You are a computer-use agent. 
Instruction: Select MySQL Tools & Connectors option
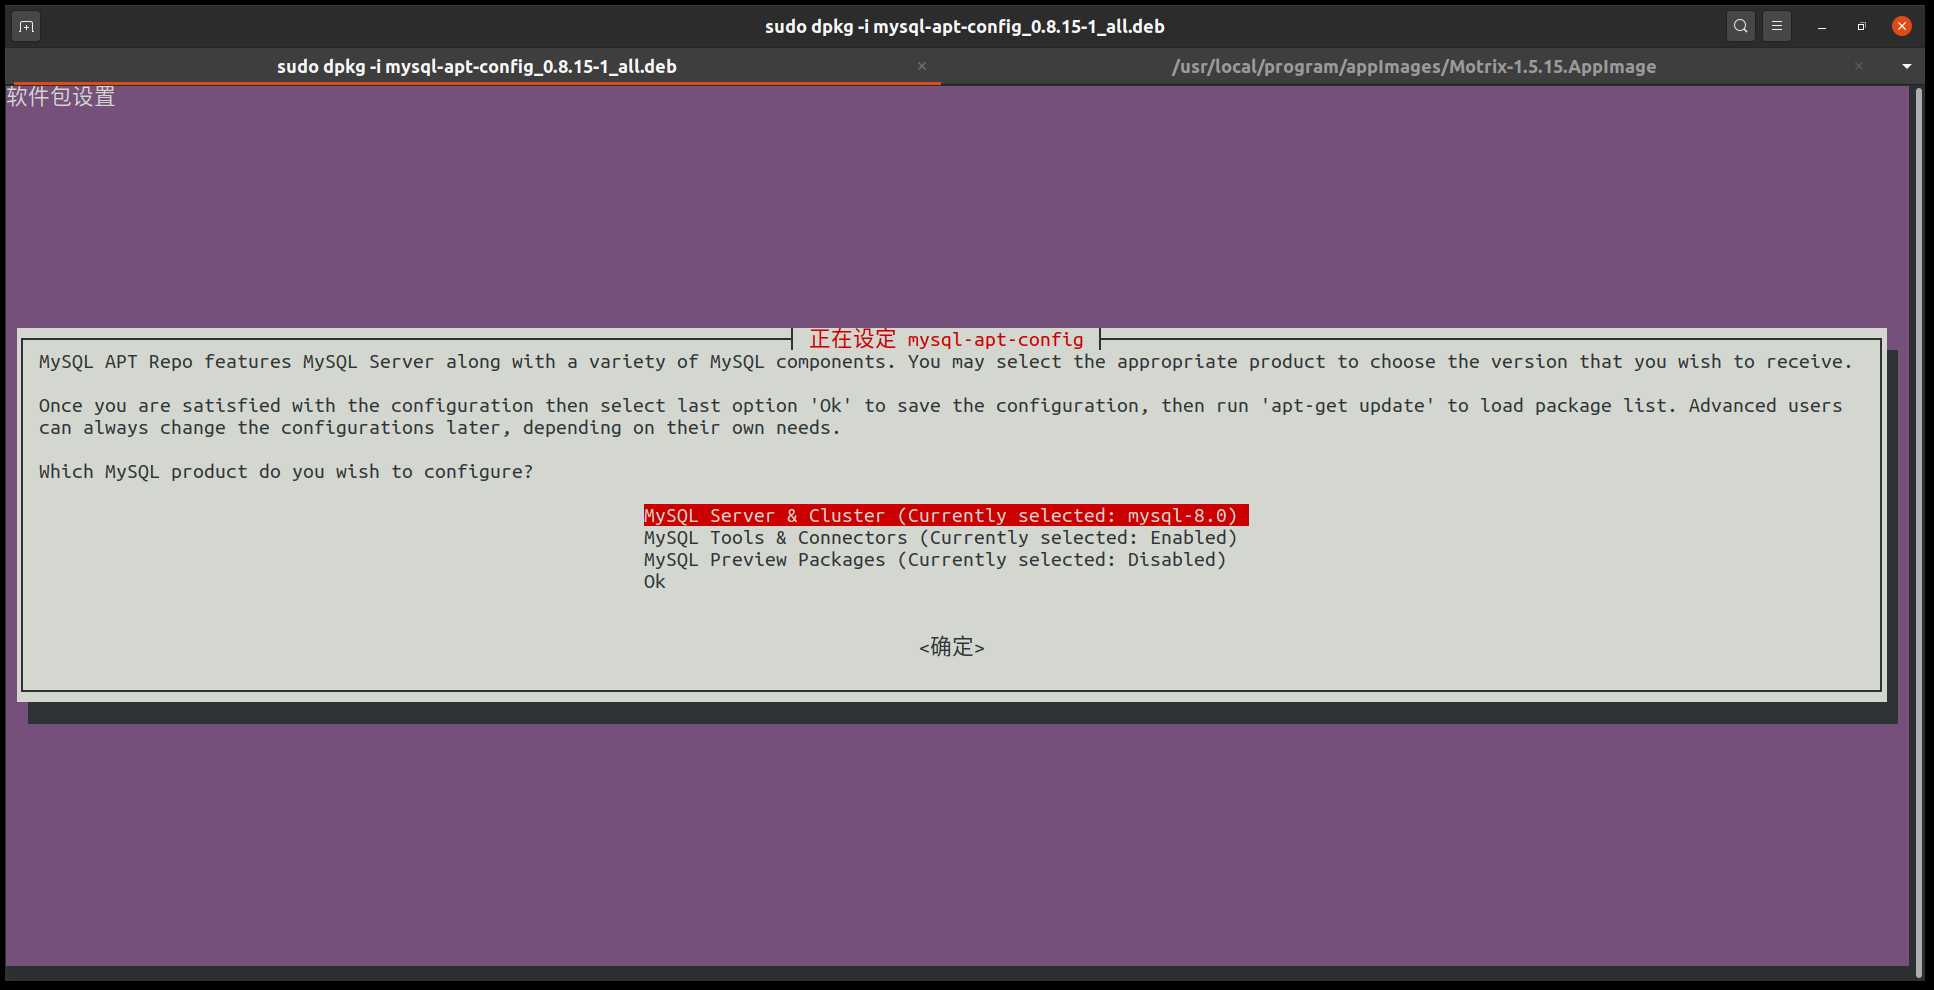point(941,538)
